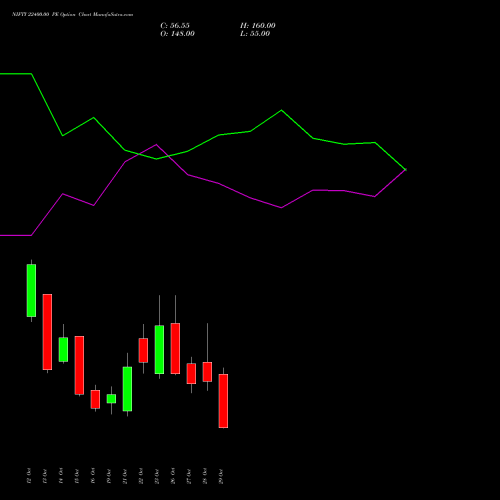Select the green candlestick above 21 Oct
Screen dimensions: 500x500
[127, 389]
